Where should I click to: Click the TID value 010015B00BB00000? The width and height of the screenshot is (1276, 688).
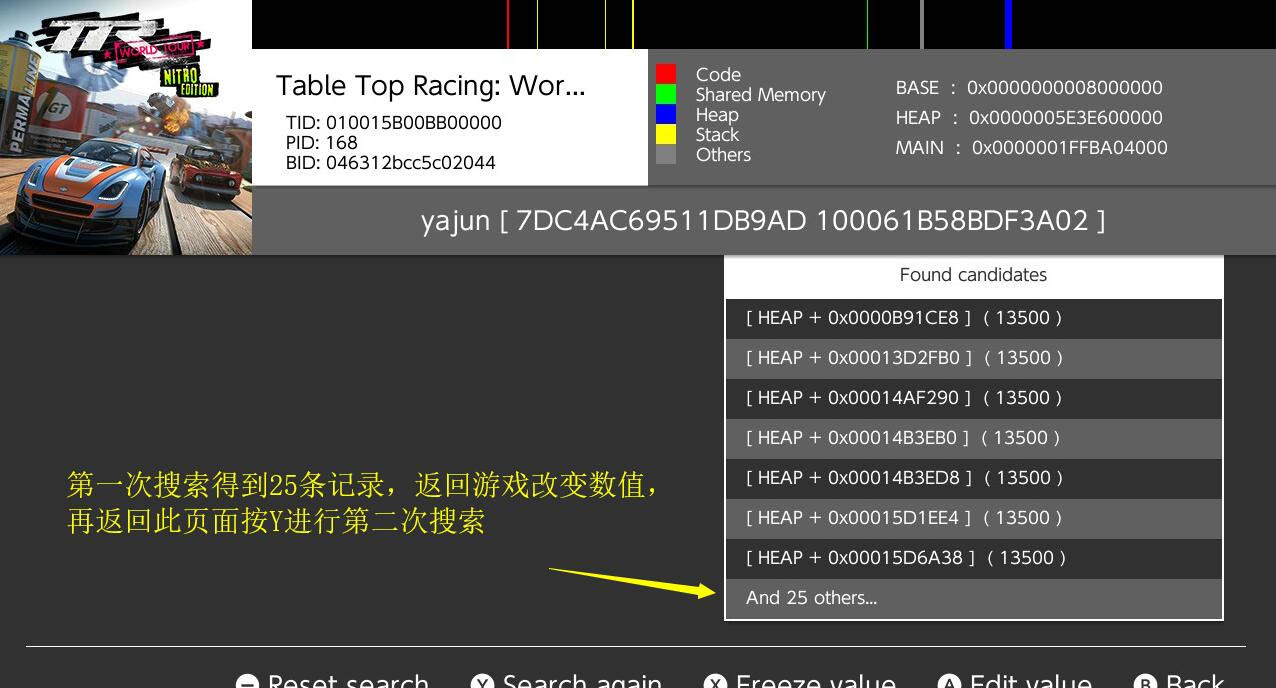(414, 123)
